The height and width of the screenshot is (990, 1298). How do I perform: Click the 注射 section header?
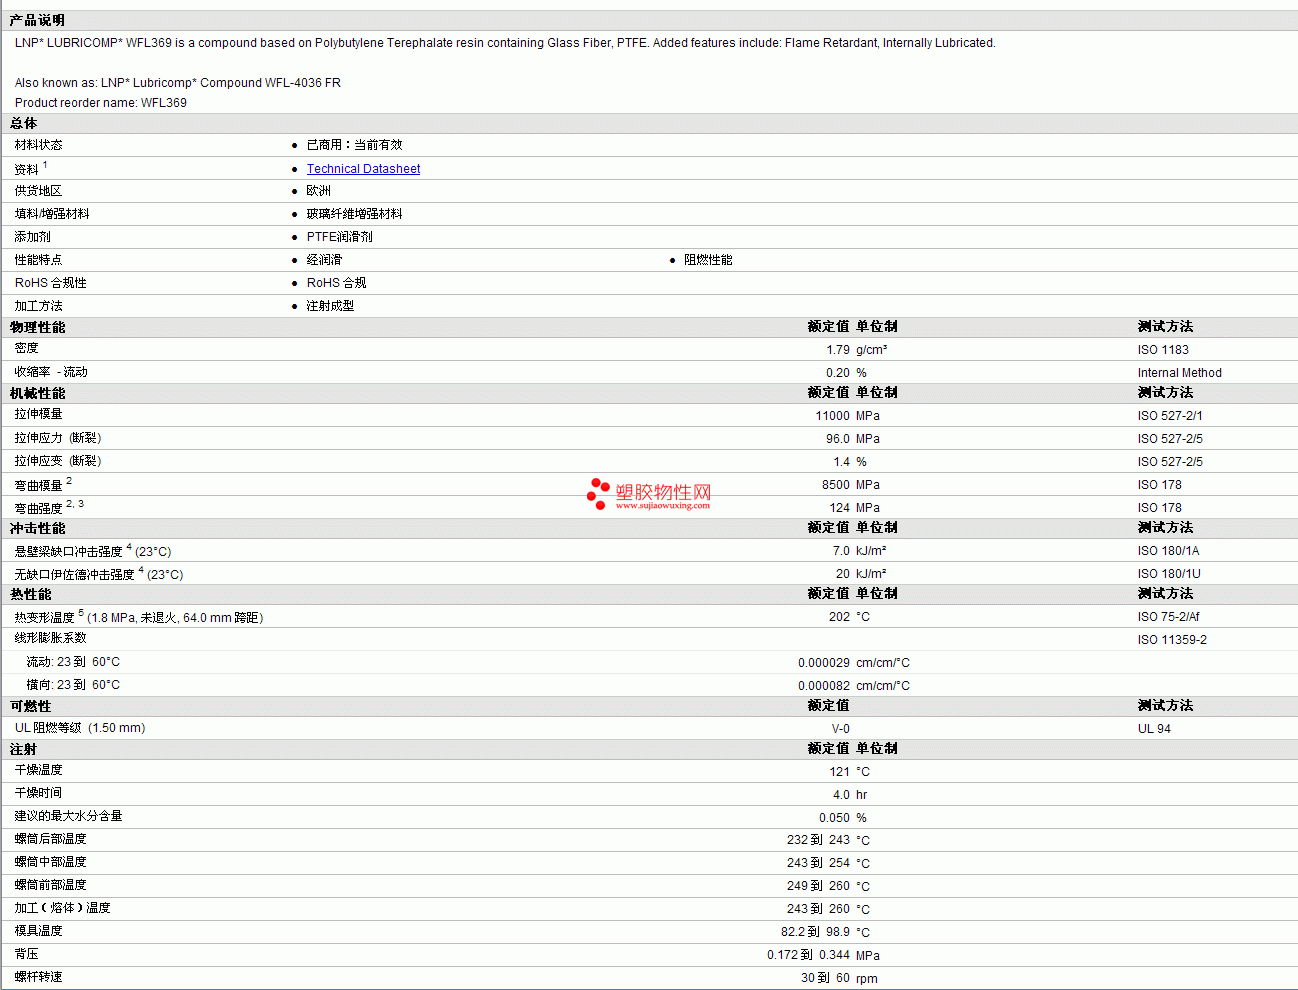24,749
